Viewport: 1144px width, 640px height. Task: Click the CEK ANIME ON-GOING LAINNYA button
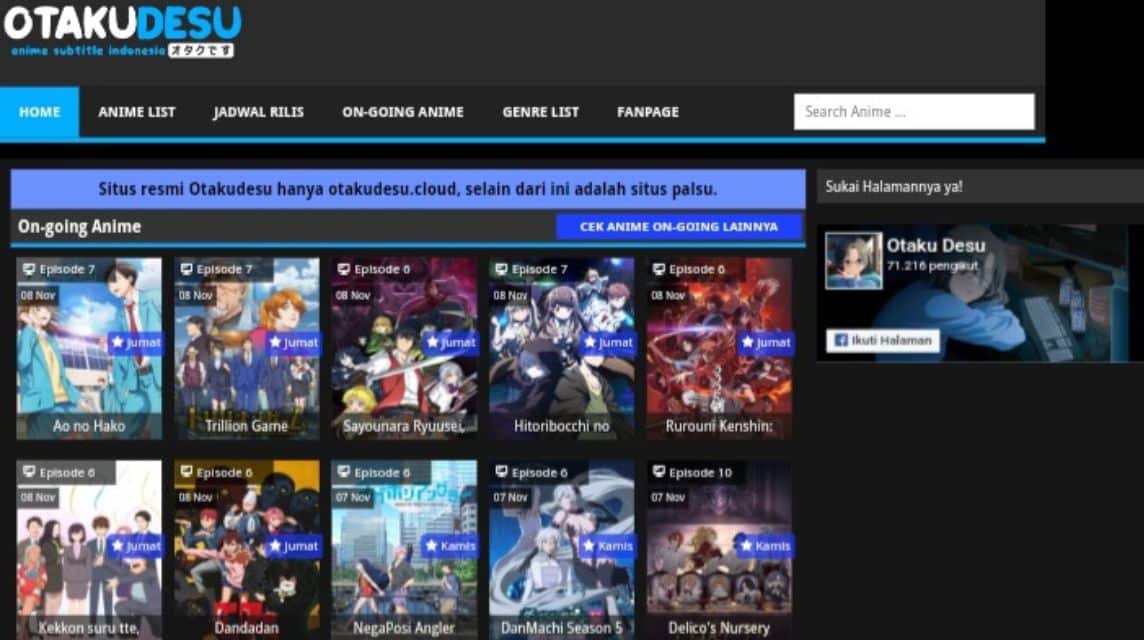(680, 226)
